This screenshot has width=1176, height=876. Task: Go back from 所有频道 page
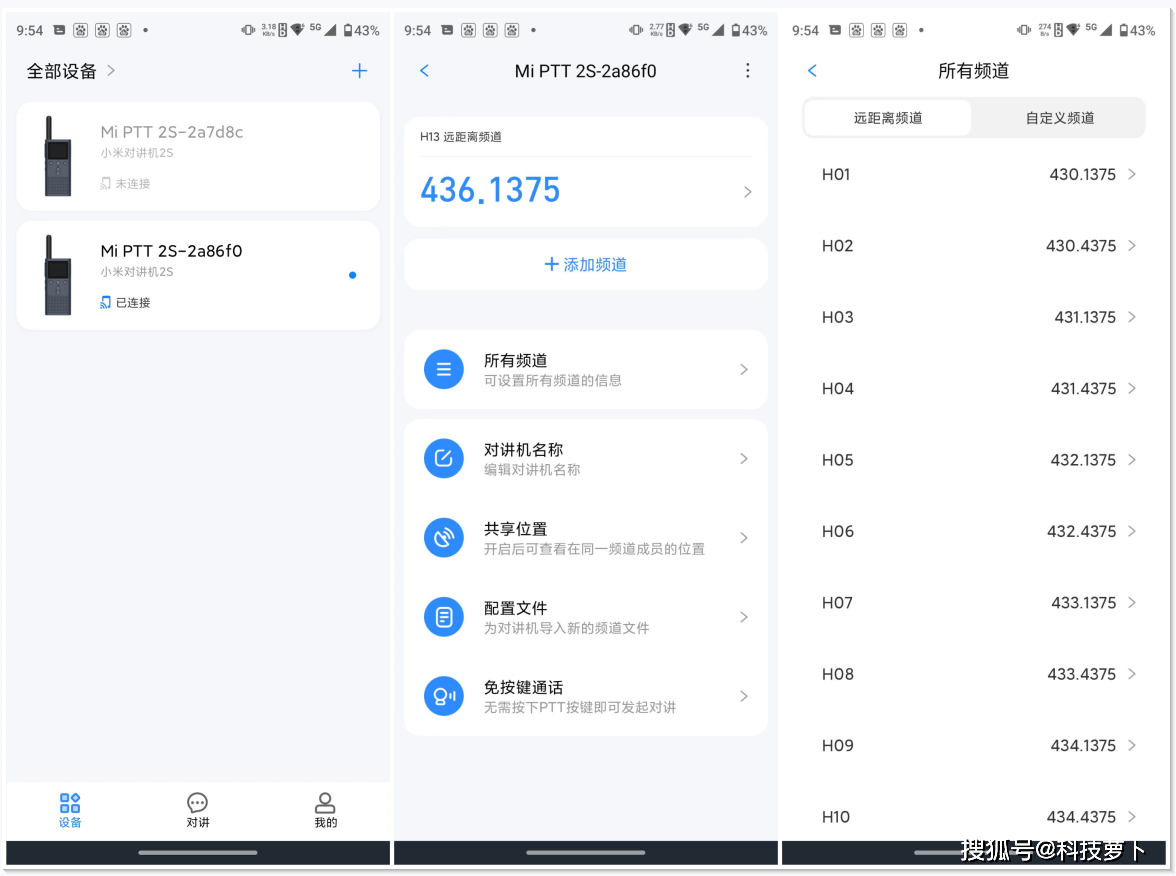812,70
